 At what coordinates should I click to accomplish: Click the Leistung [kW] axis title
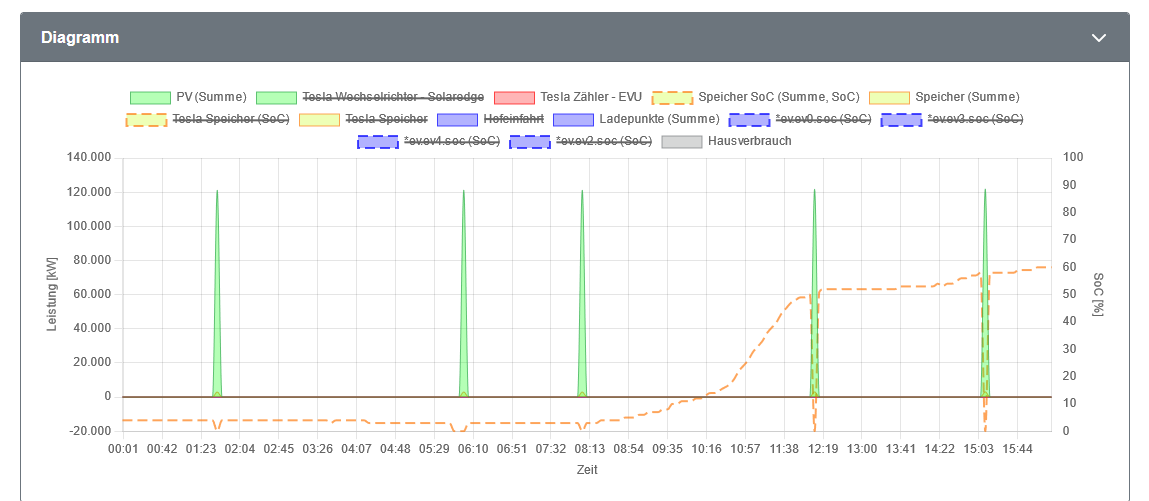click(x=52, y=294)
